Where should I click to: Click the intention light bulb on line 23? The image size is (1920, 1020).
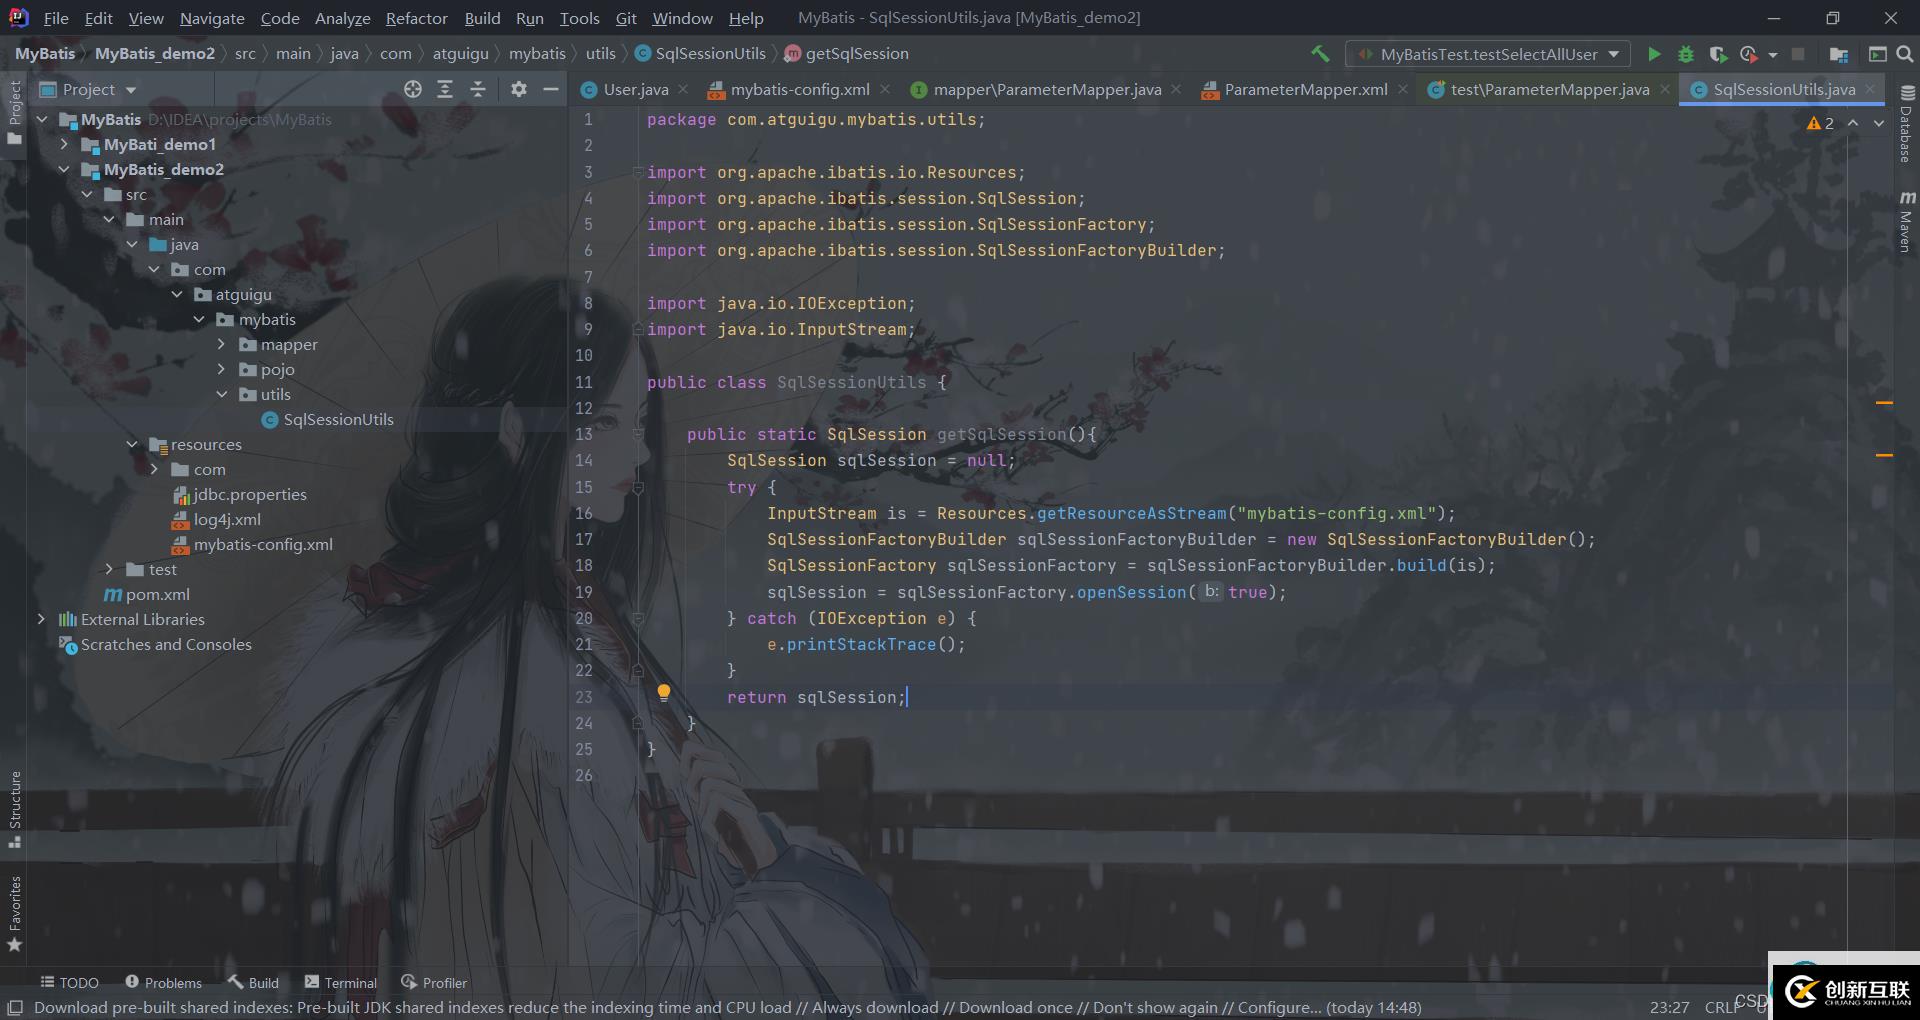coord(663,693)
